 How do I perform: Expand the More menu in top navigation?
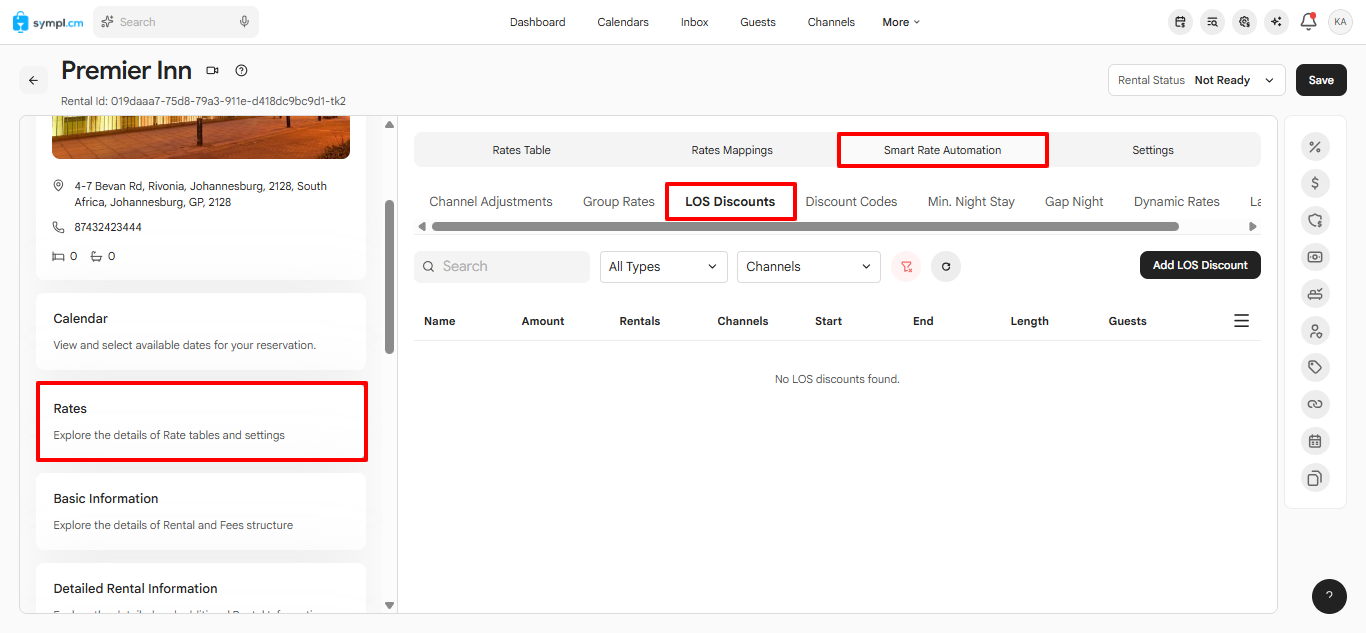pos(900,22)
